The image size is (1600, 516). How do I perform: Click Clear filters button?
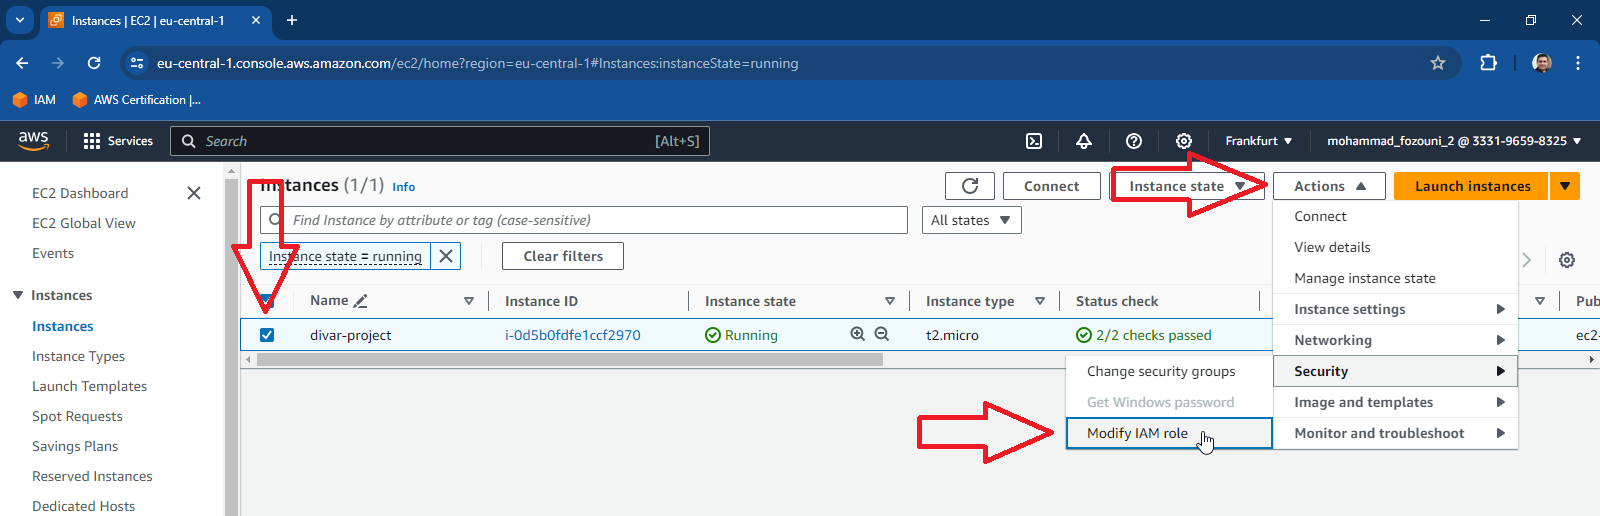(x=563, y=256)
